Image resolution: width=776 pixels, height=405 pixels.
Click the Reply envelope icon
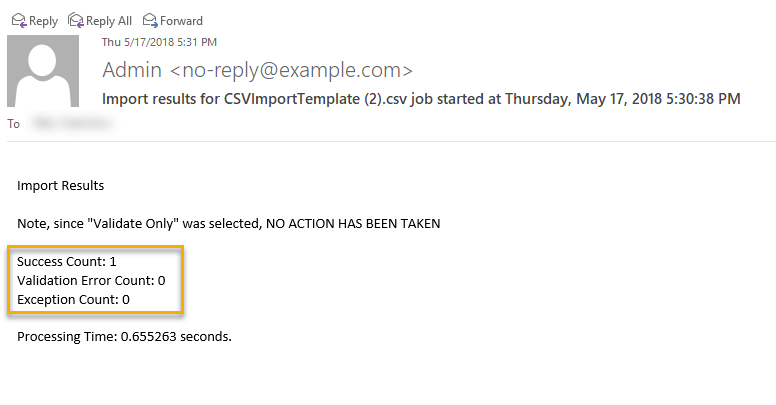tap(19, 20)
